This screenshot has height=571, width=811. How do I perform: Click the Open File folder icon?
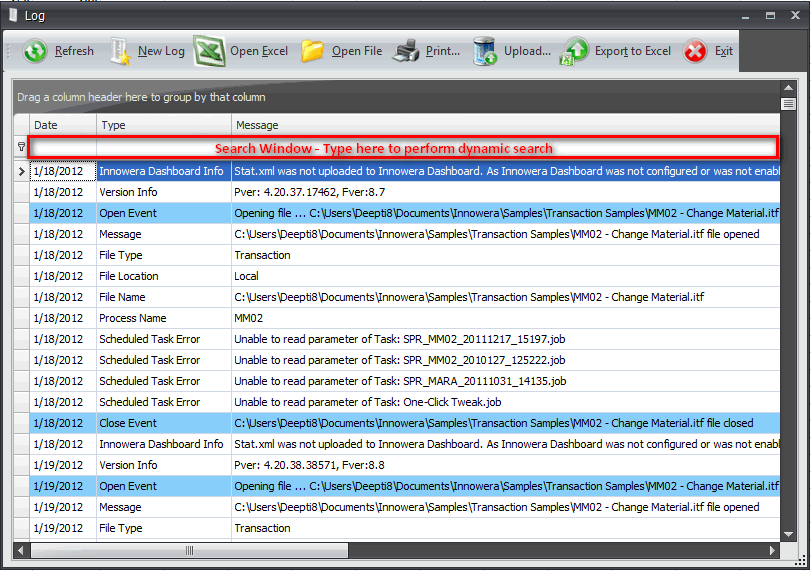pos(313,51)
